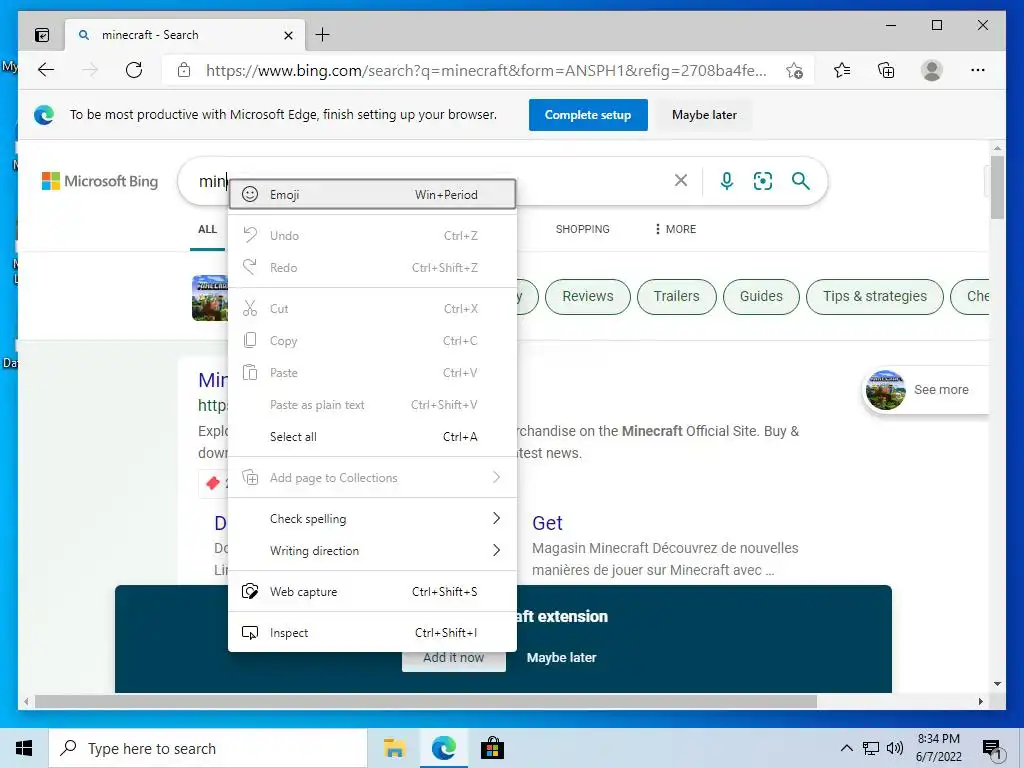Click Add it now extension button
This screenshot has height=768, width=1024.
[453, 658]
